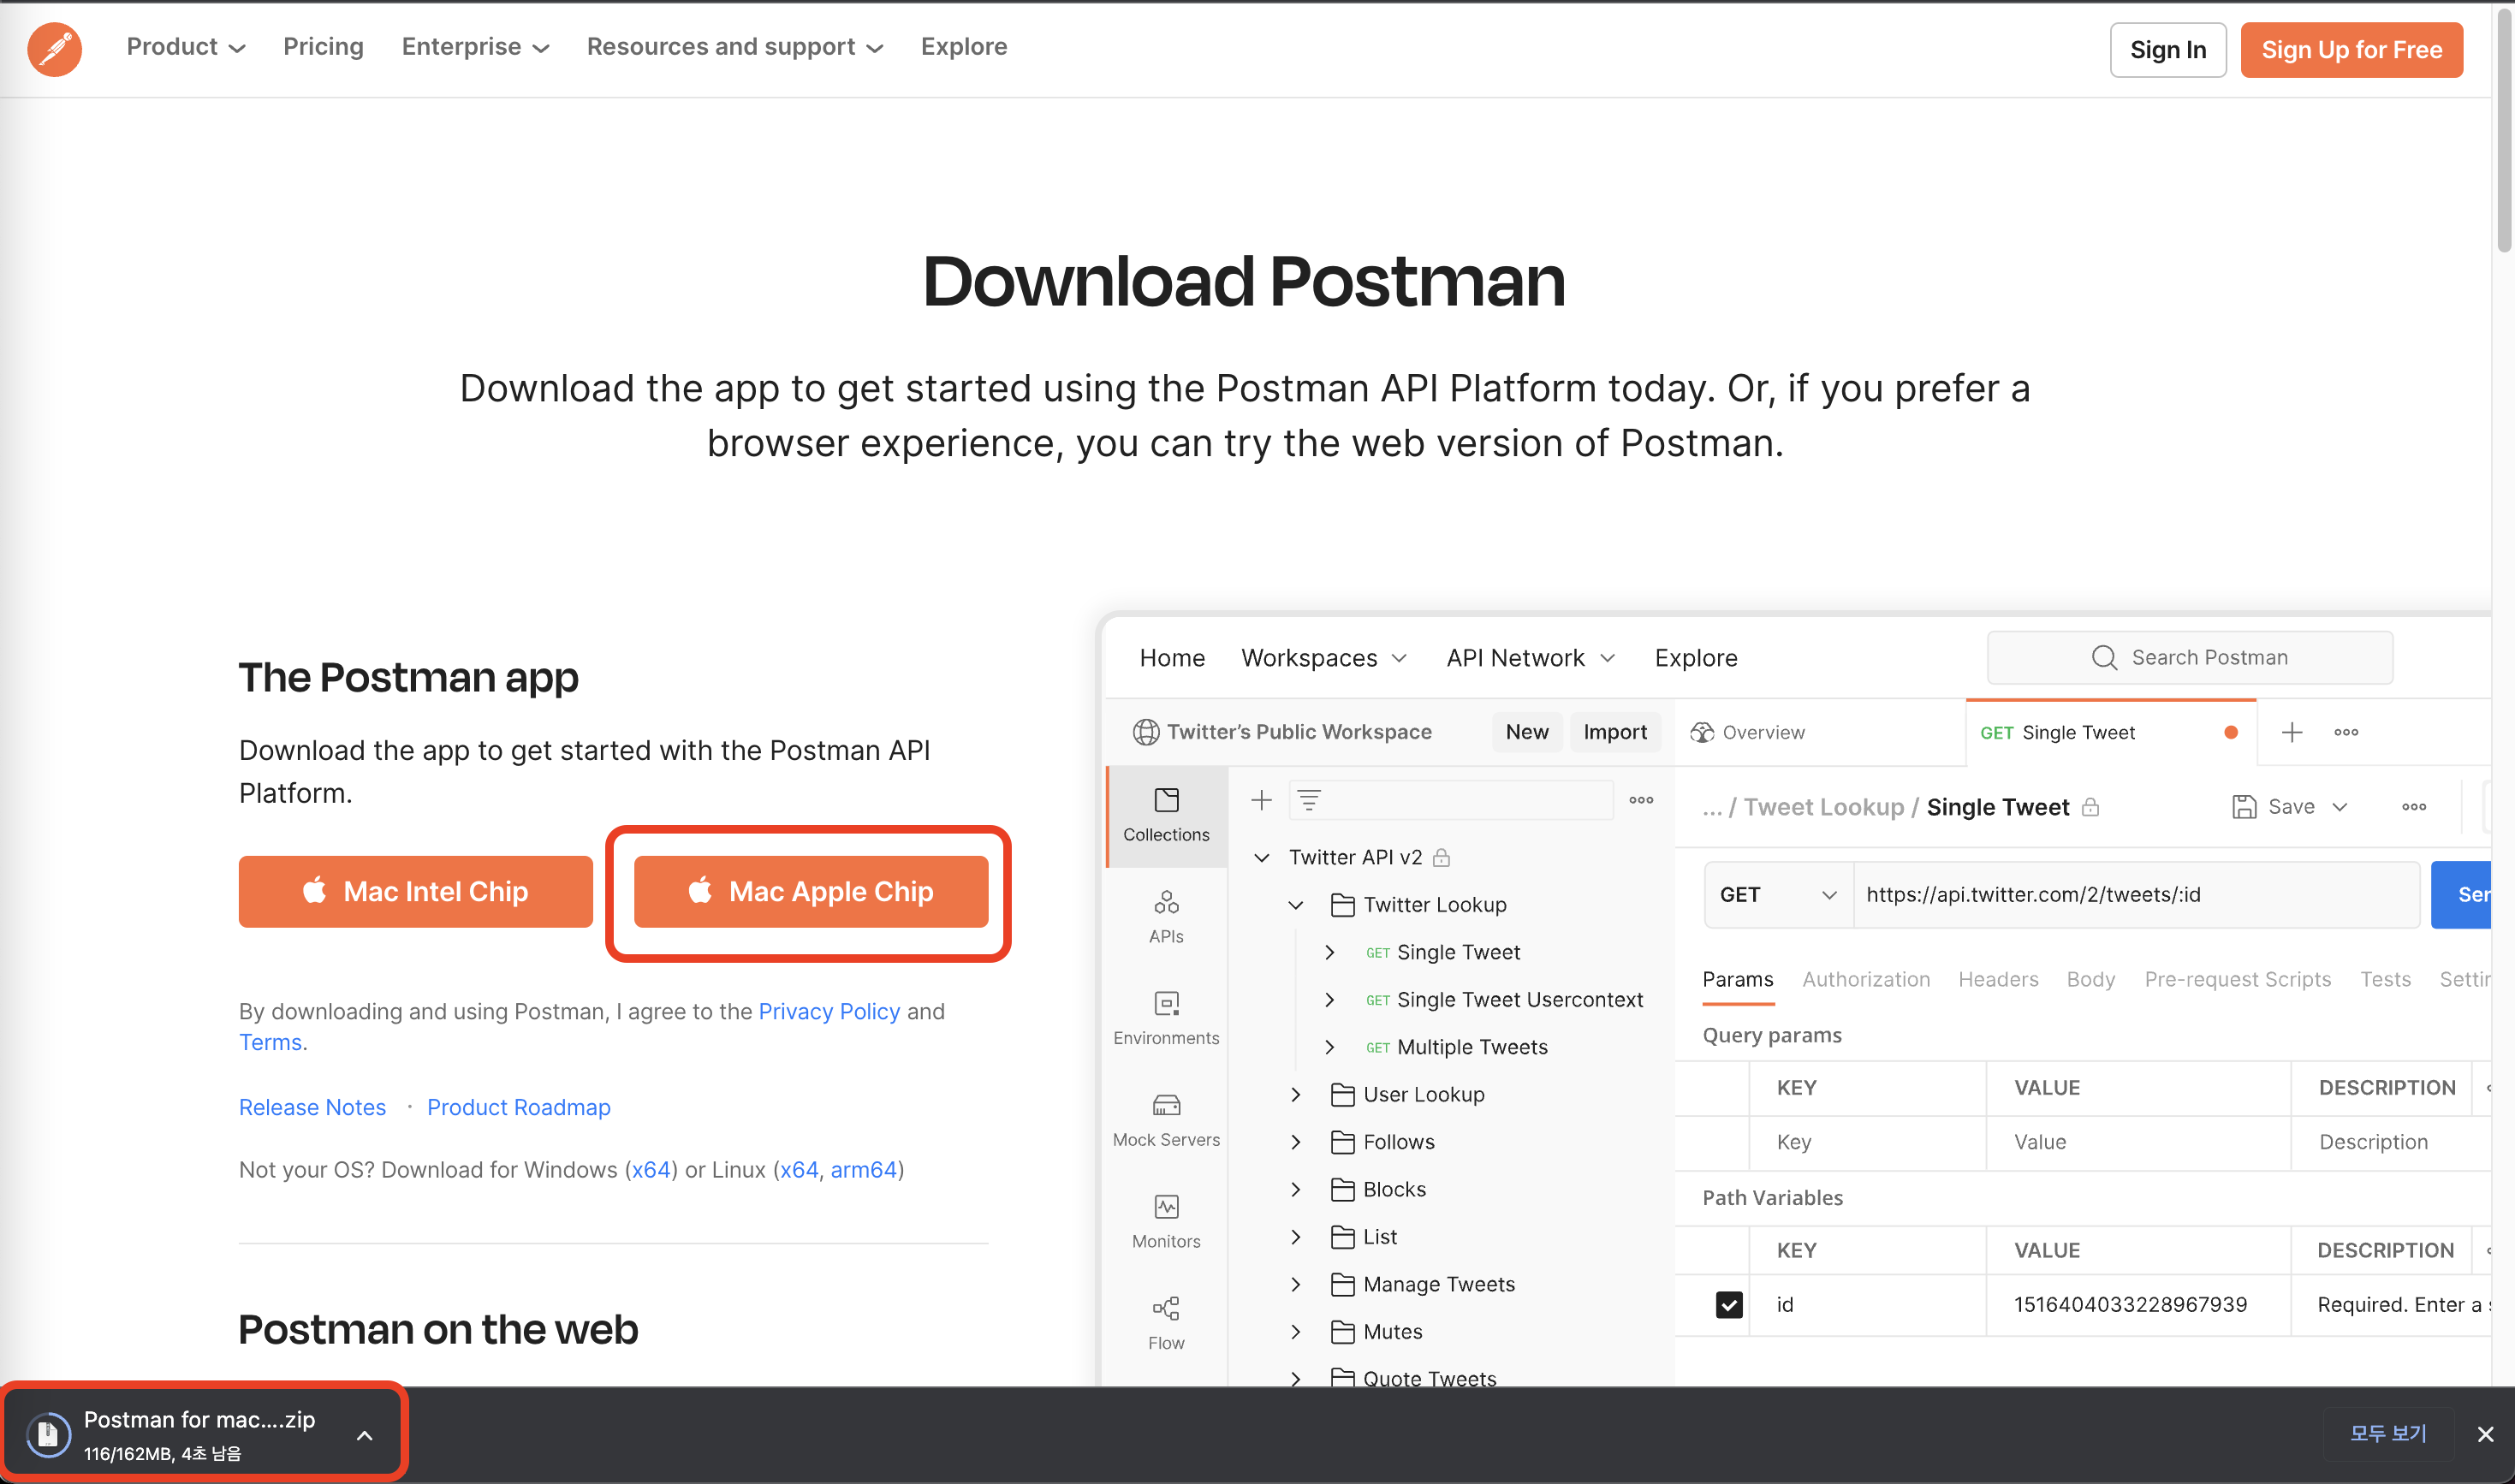Switch to the Authorization tab
The width and height of the screenshot is (2515, 1484).
pos(1866,979)
